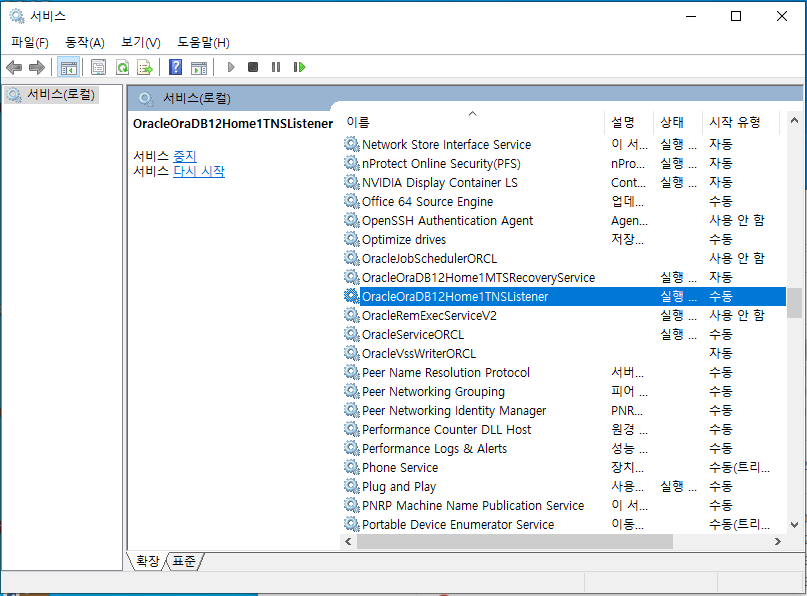Select 서비스(로컬) in the left tree
The width and height of the screenshot is (807, 596).
click(x=61, y=95)
